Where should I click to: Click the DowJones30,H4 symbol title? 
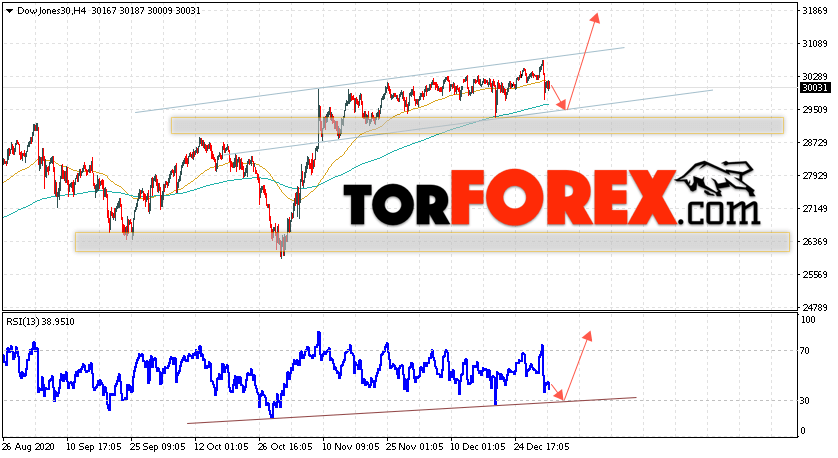coord(52,11)
